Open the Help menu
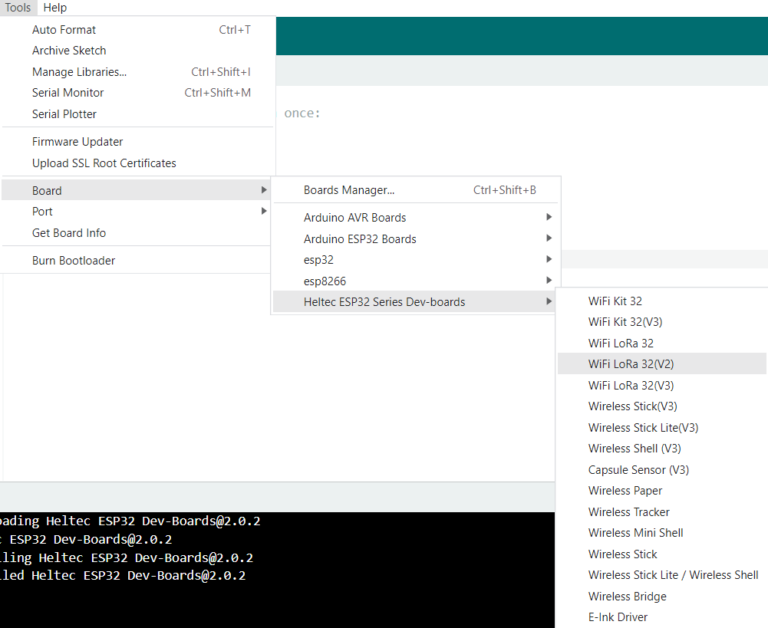 coord(55,8)
